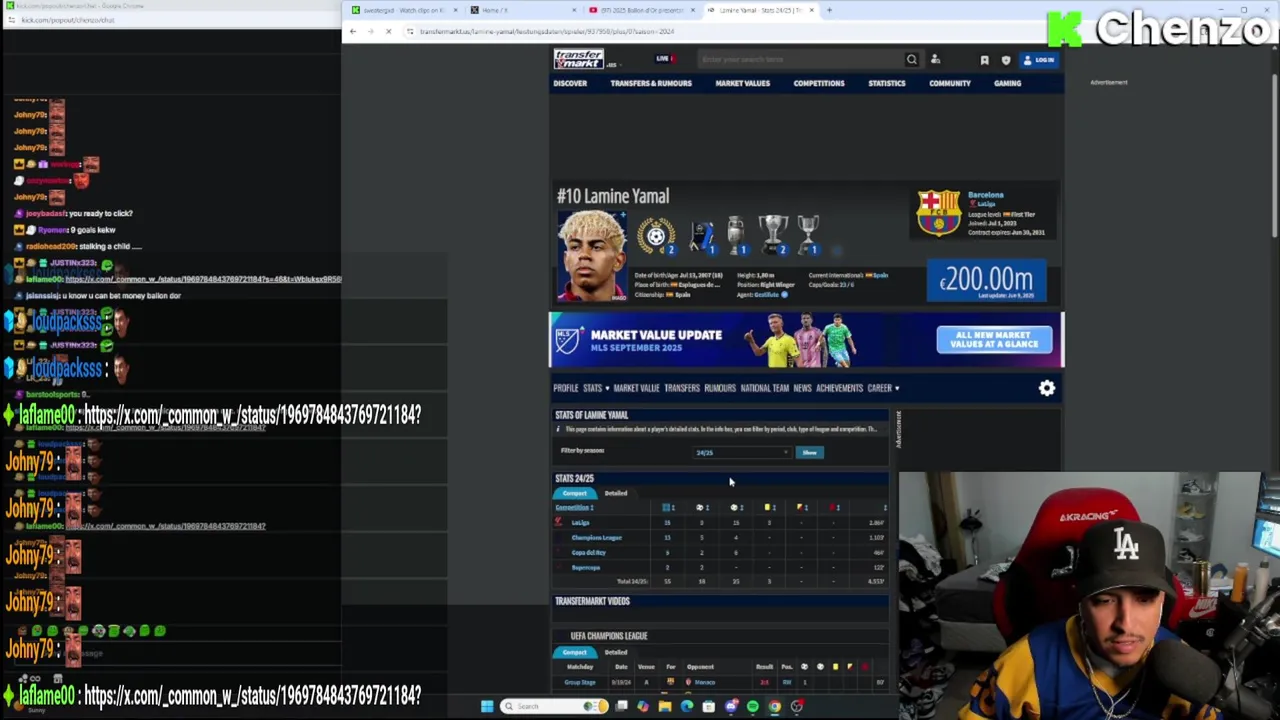Open TRANSFERS & RUMOURS menu
Image resolution: width=1280 pixels, height=720 pixels.
[651, 83]
